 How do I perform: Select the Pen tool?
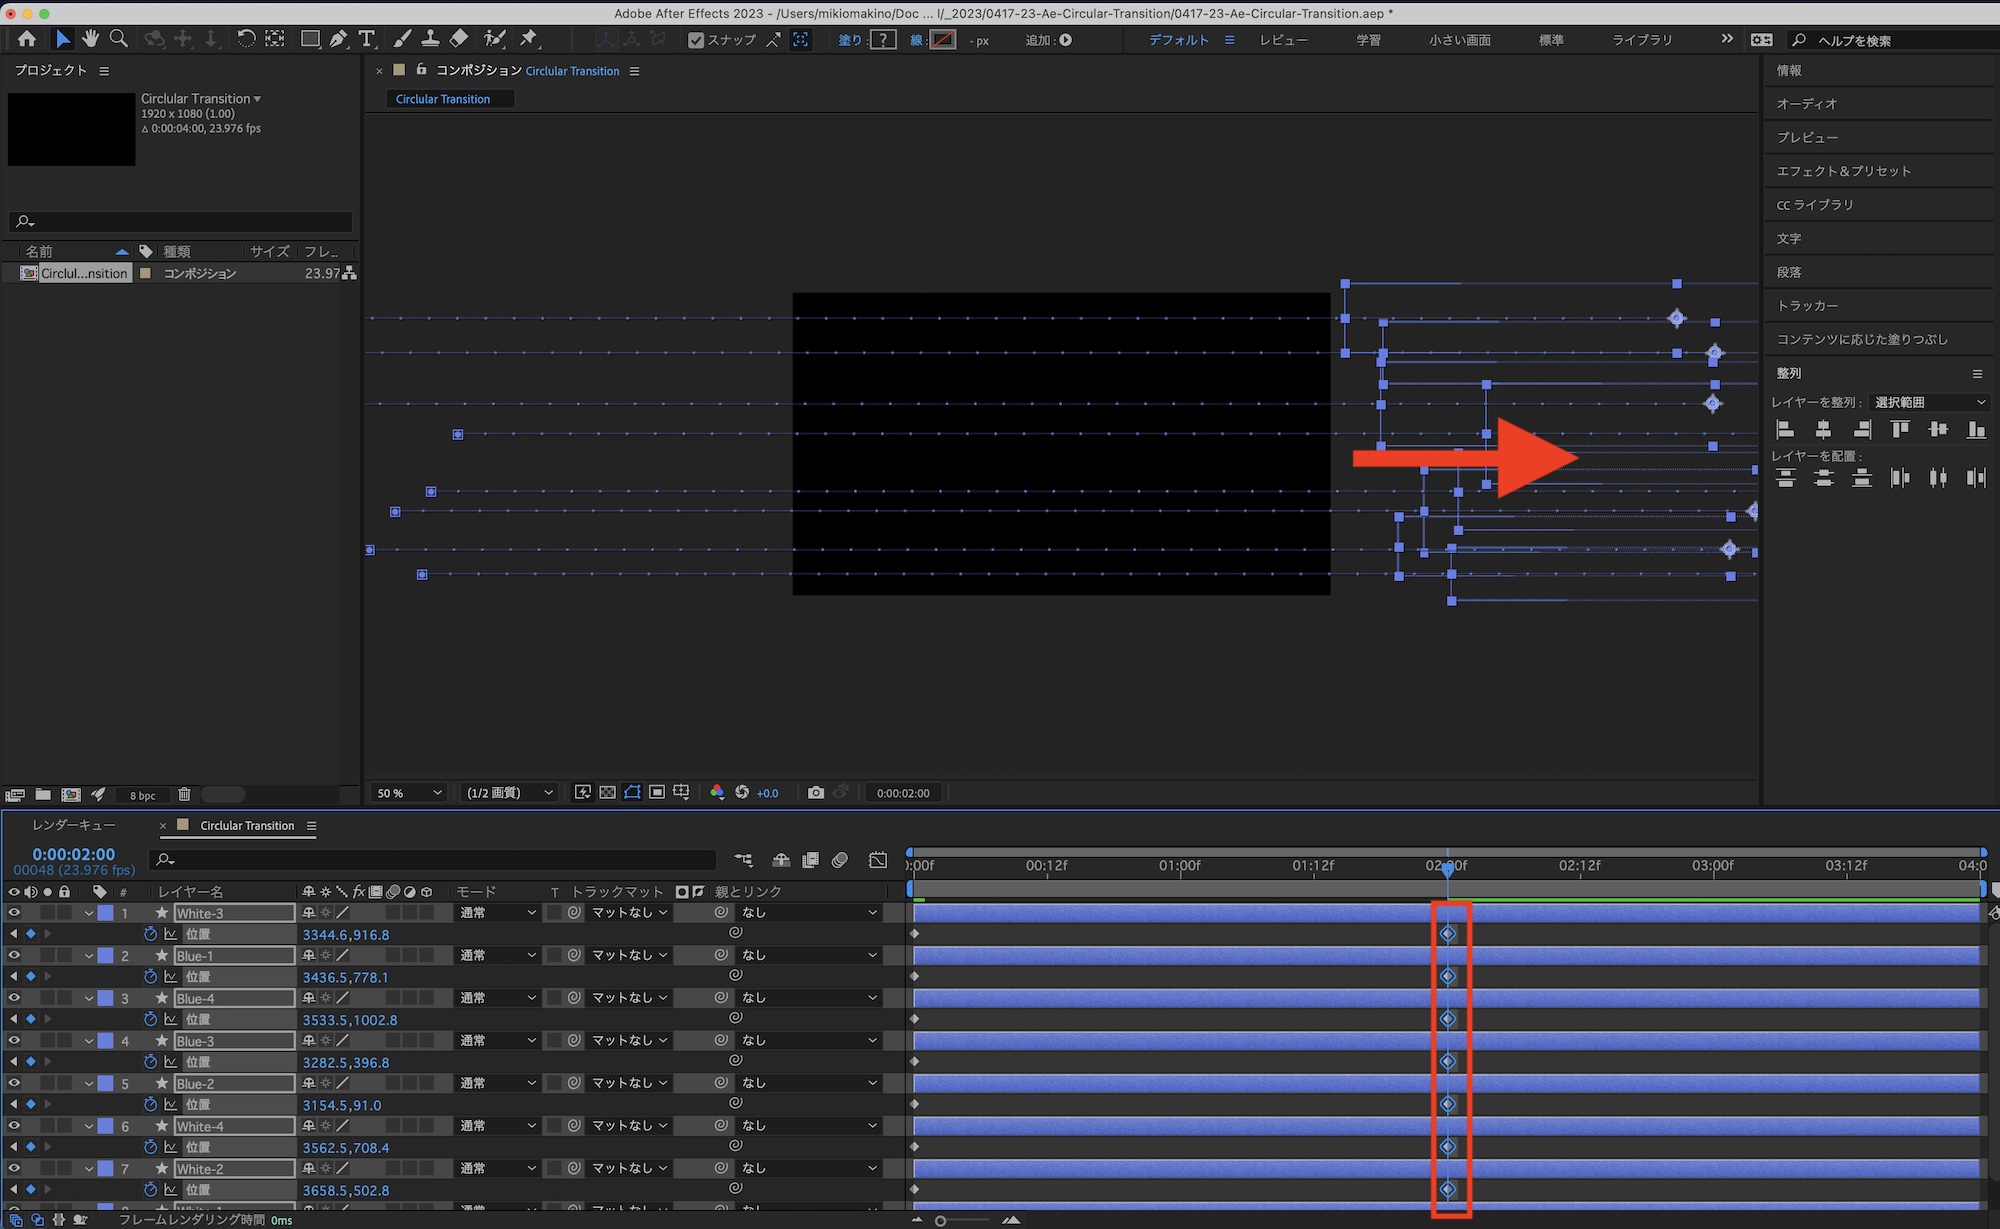tap(338, 39)
